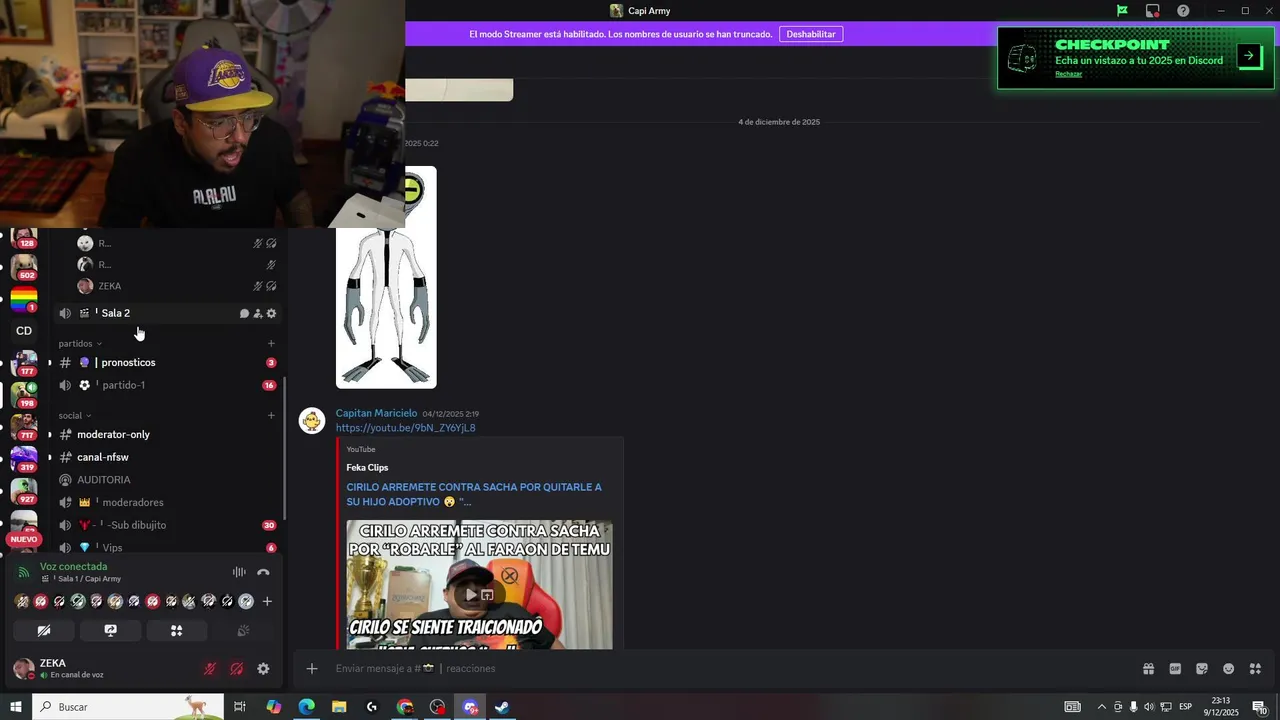1280x720 pixels.
Task: Open Sala 2 channel settings gear
Action: point(271,313)
